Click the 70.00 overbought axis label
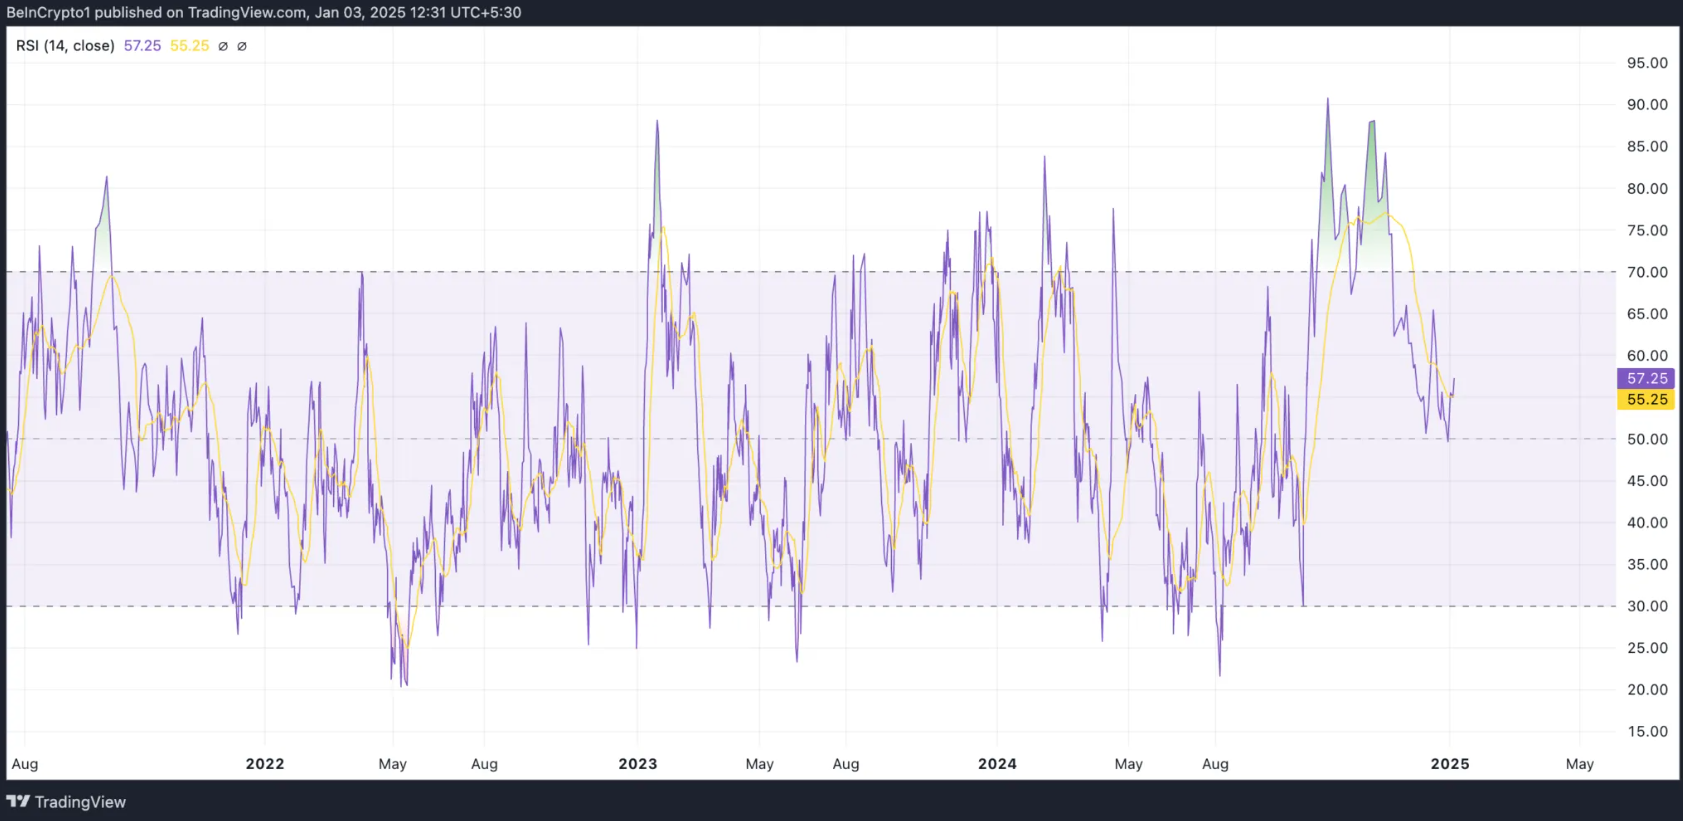 pos(1647,272)
